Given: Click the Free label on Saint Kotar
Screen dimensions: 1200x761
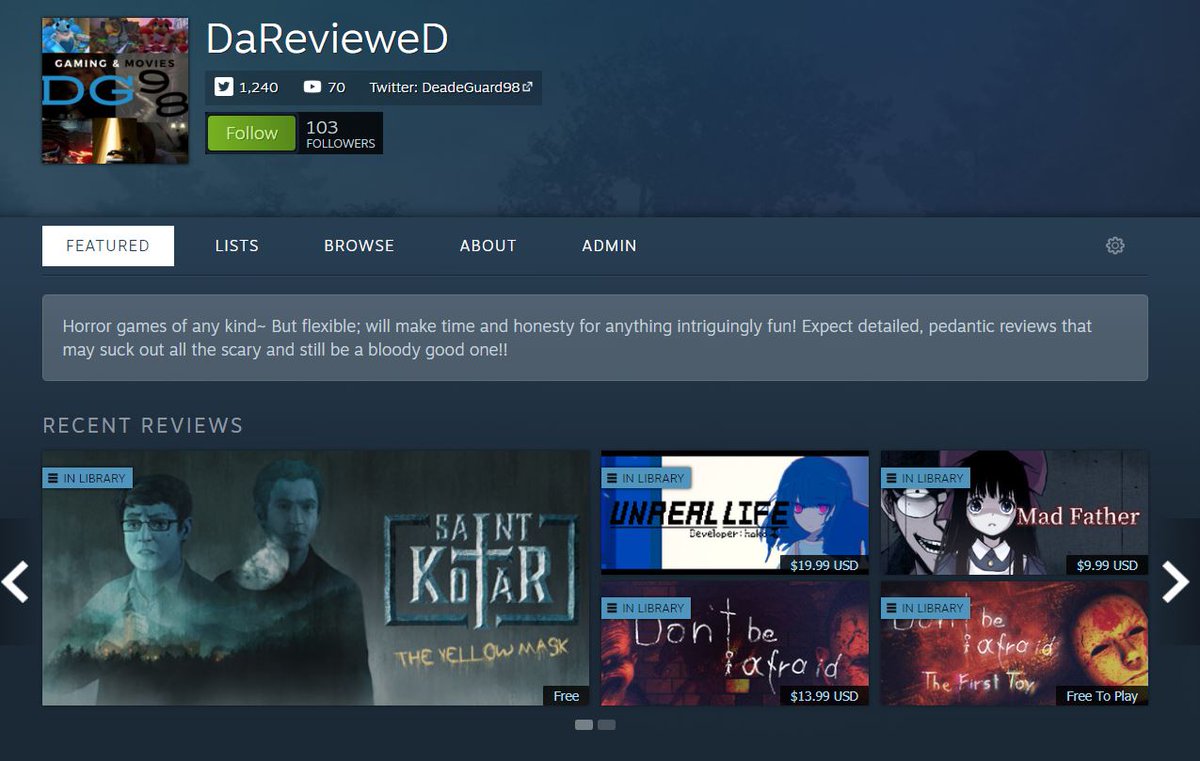Looking at the screenshot, I should [566, 696].
